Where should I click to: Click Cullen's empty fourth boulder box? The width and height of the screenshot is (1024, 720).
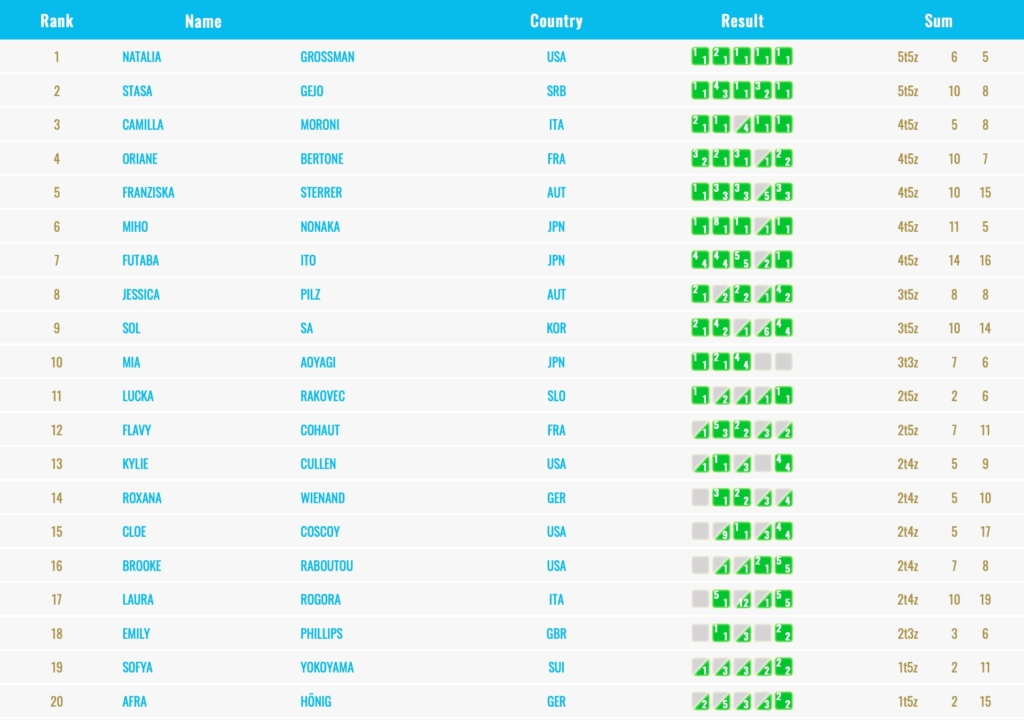pyautogui.click(x=763, y=464)
